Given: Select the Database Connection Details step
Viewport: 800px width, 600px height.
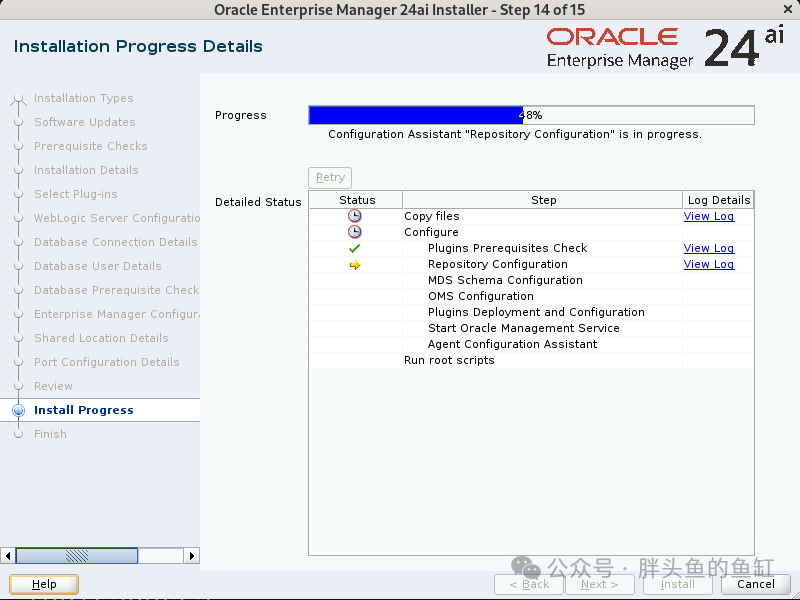Looking at the screenshot, I should pos(116,242).
